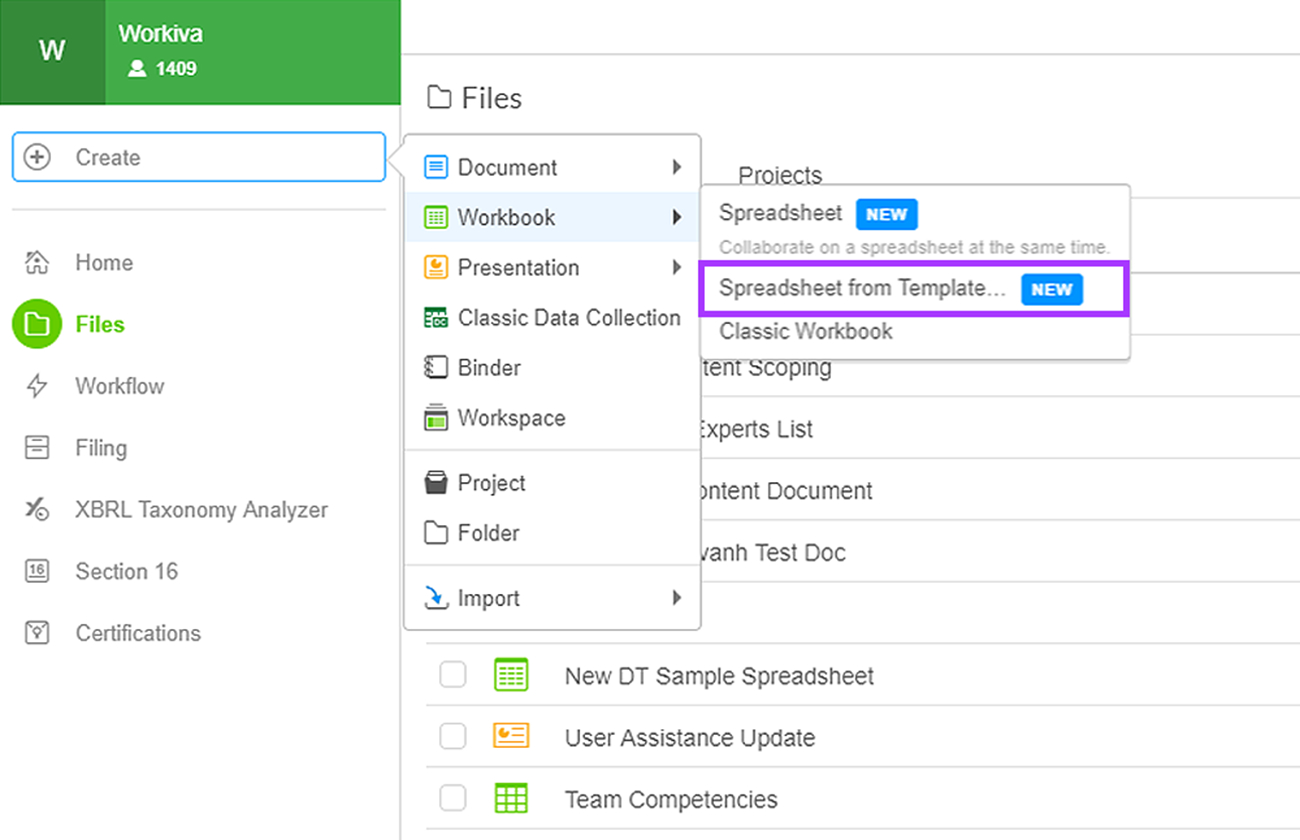Click the Workiva workspace avatar W

[52, 52]
